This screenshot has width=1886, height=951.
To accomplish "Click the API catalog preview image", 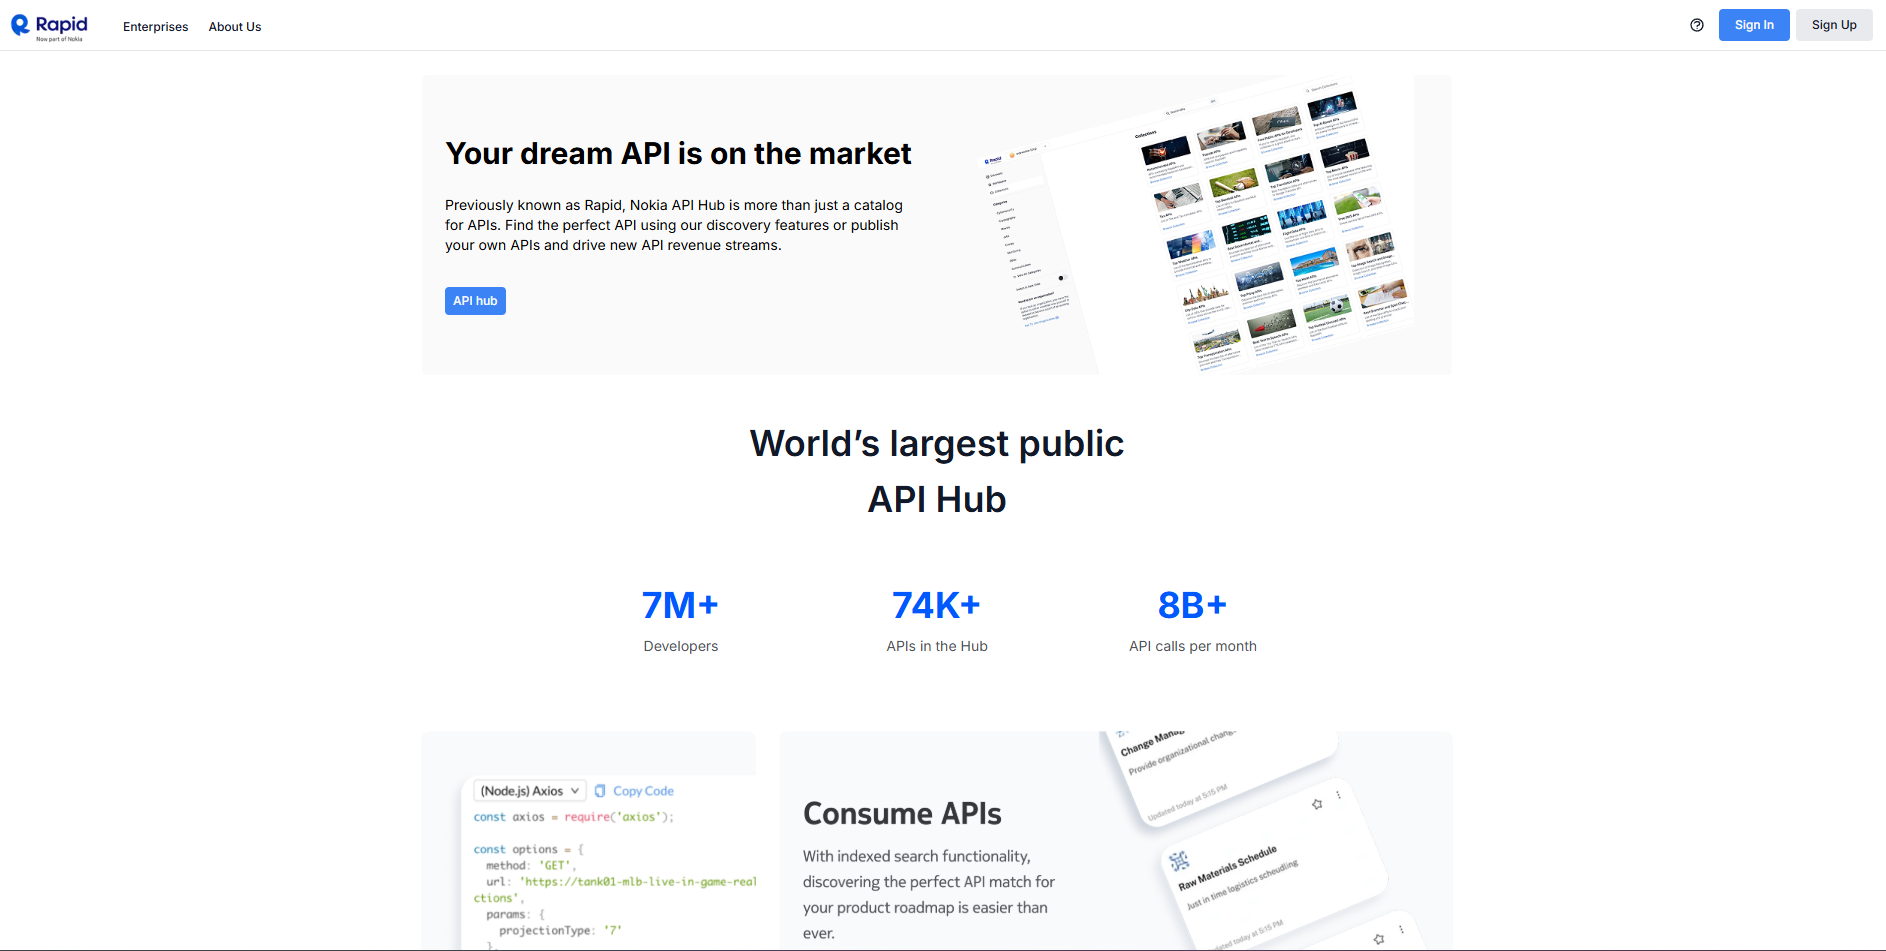I will point(1196,226).
